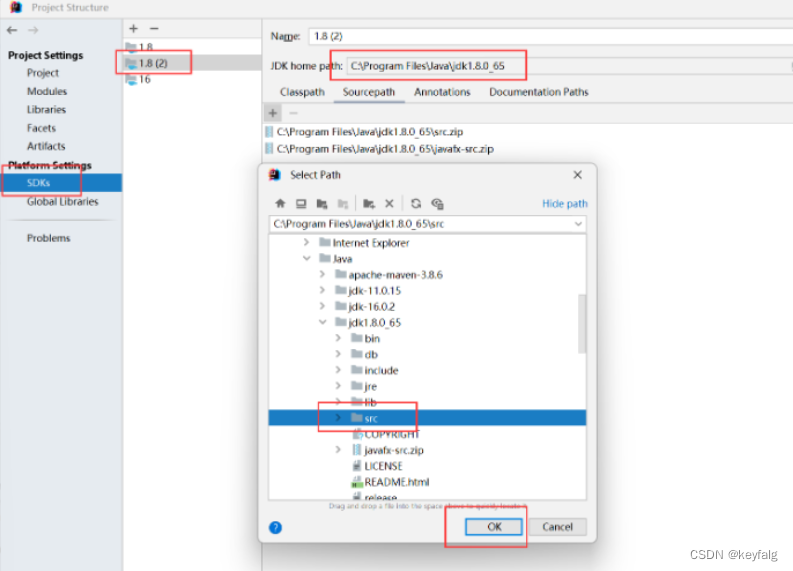Expand the apache-maven-3.8.6 folder
The image size is (793, 571).
tap(322, 275)
